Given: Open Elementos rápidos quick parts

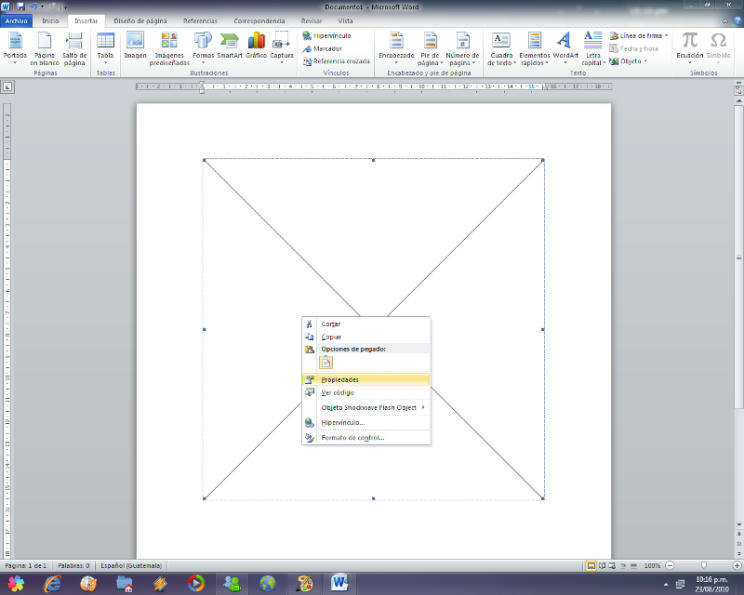Looking at the screenshot, I should (x=534, y=47).
